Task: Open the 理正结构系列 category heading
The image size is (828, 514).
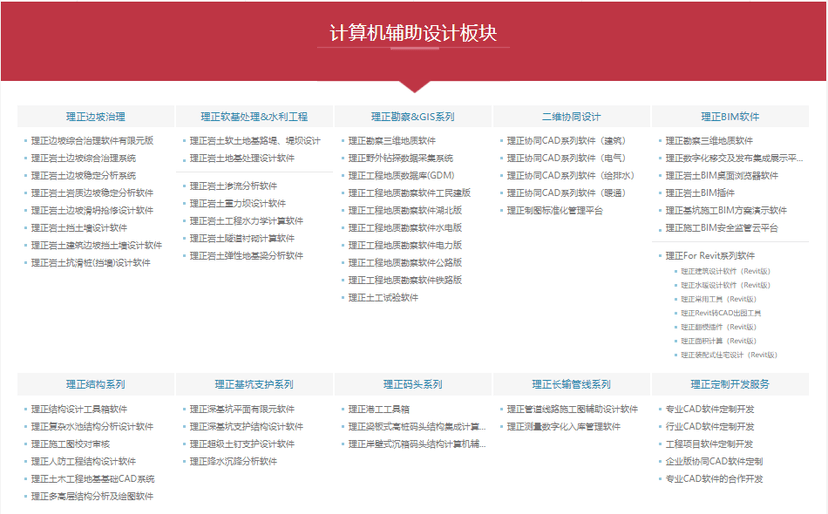Action: click(96, 385)
